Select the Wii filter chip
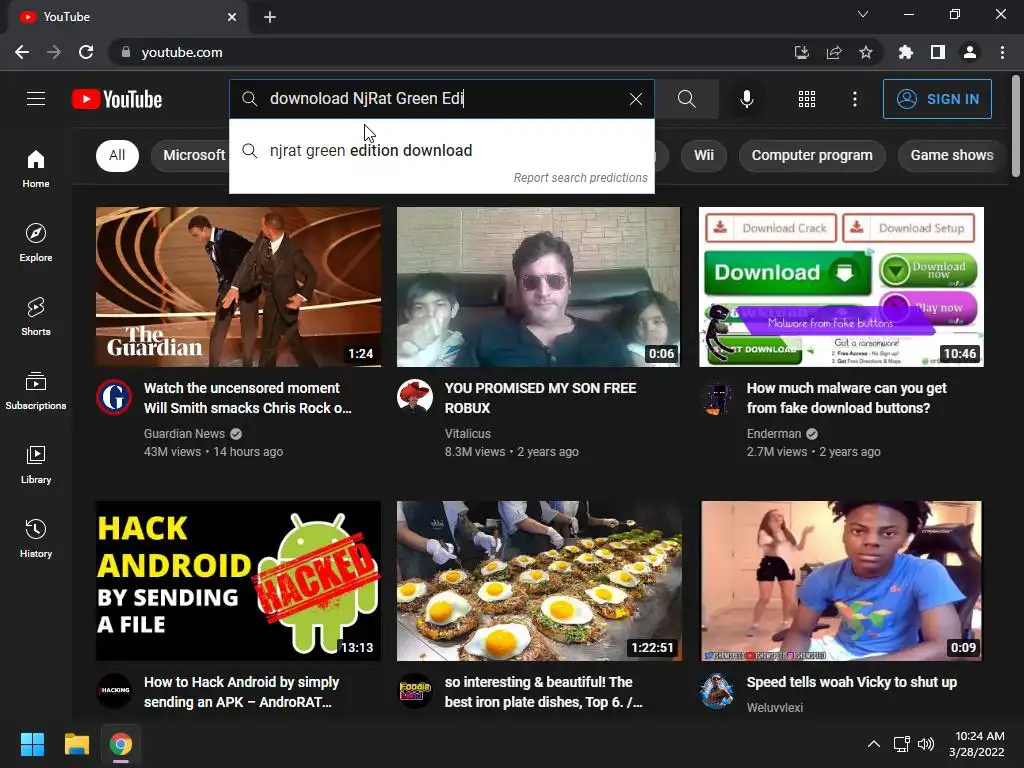This screenshot has height=768, width=1024. [703, 155]
